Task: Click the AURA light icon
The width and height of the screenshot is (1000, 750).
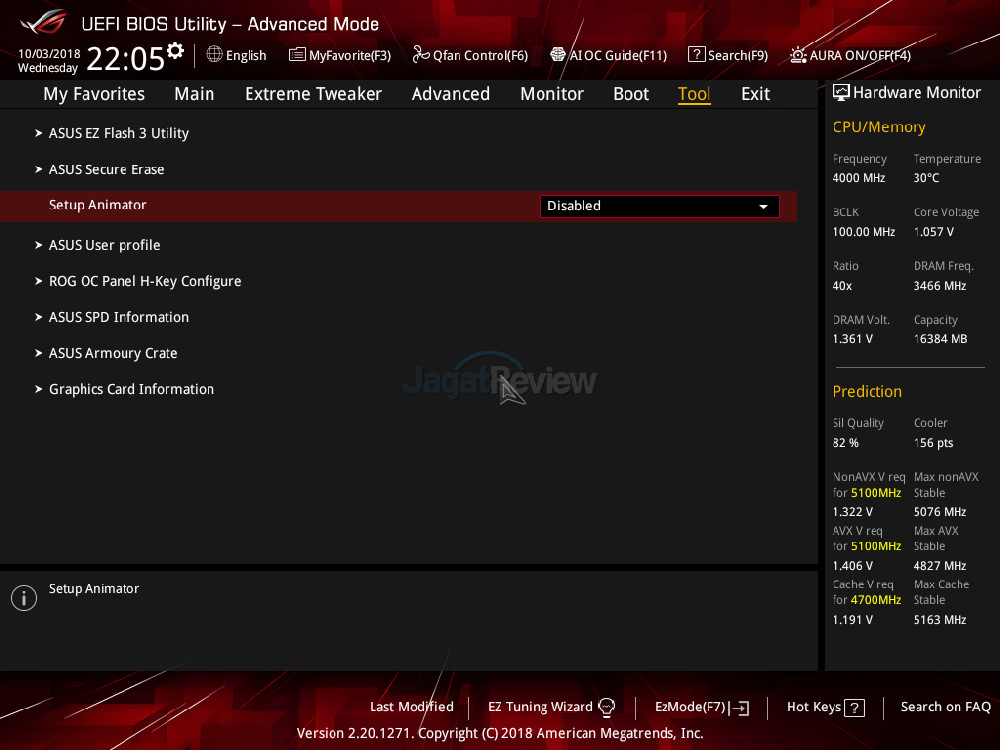Action: pyautogui.click(x=798, y=55)
